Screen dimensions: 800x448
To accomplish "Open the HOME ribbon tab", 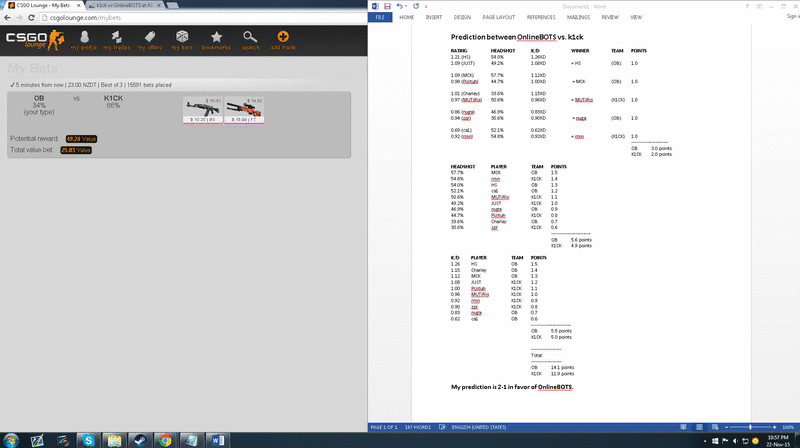I will [x=407, y=17].
